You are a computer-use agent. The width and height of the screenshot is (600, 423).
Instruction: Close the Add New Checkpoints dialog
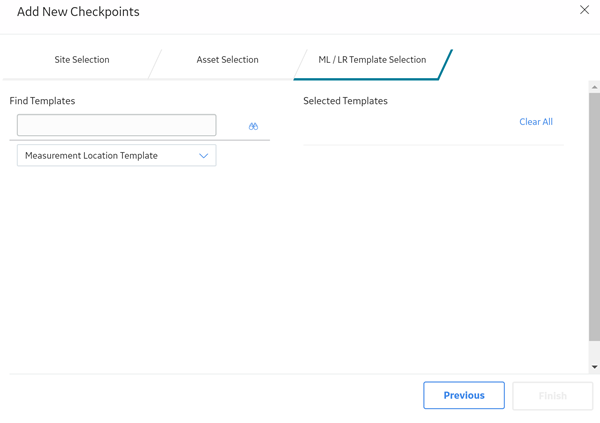tap(584, 10)
